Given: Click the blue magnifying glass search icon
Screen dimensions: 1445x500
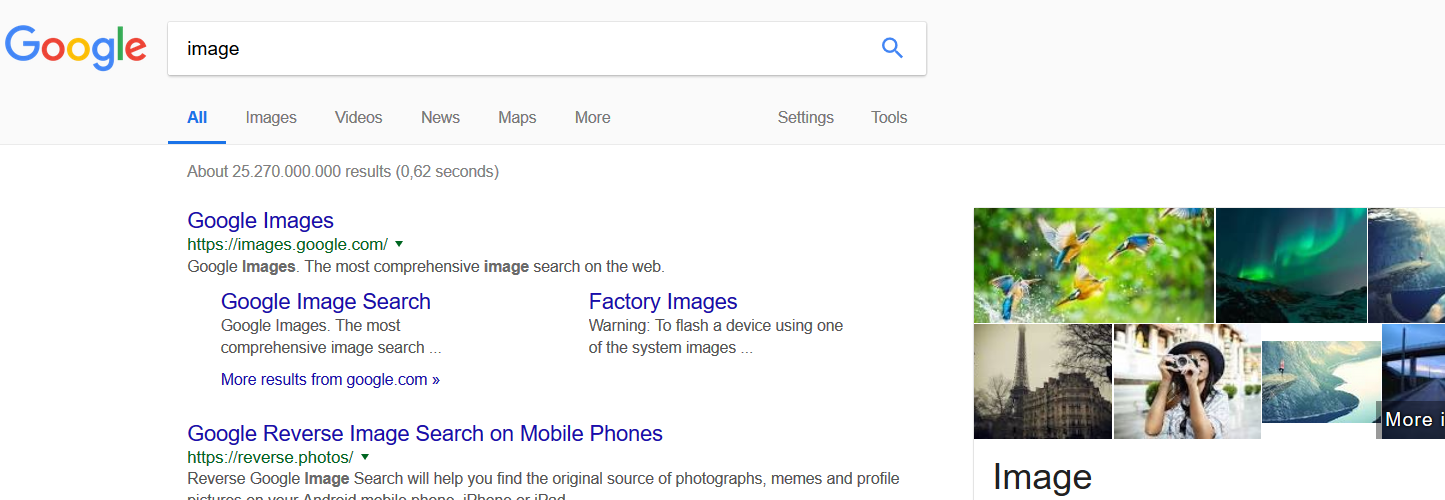Looking at the screenshot, I should click(x=892, y=48).
